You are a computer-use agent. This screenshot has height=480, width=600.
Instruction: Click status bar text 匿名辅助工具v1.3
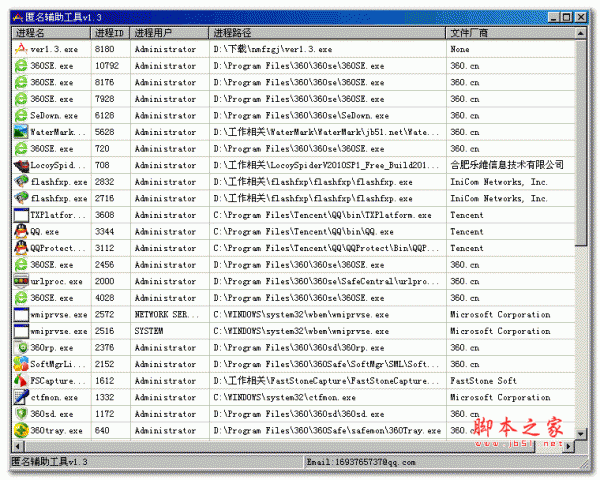click(49, 462)
